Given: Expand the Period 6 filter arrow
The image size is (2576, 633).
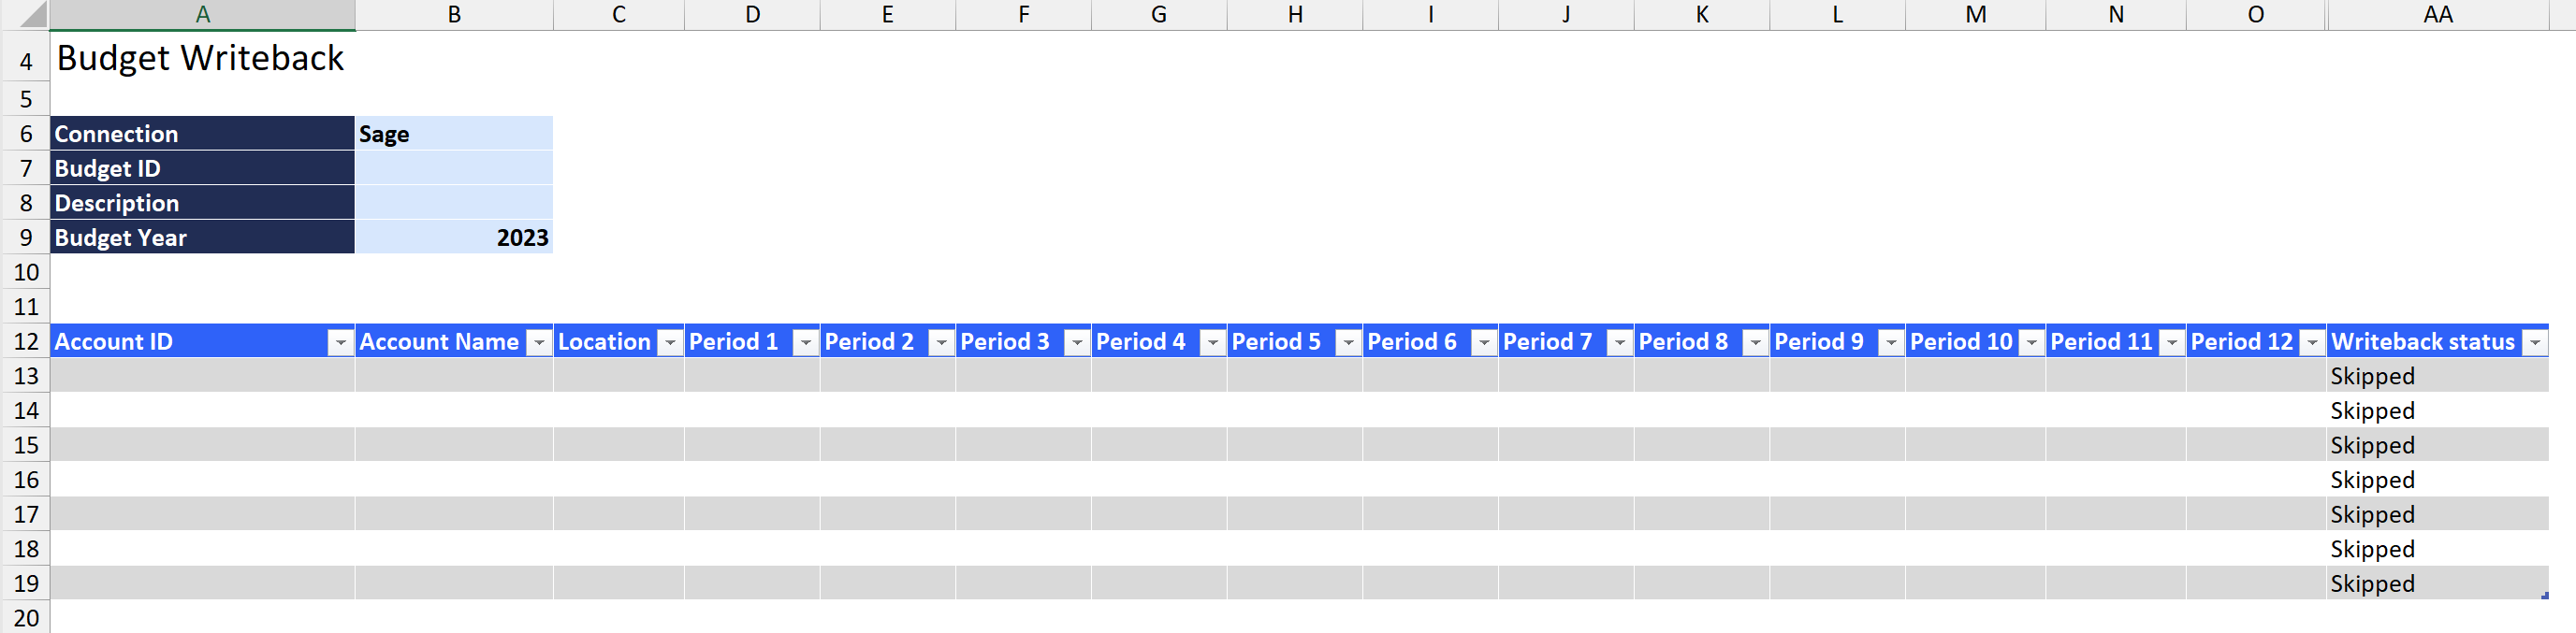Looking at the screenshot, I should coord(1485,343).
